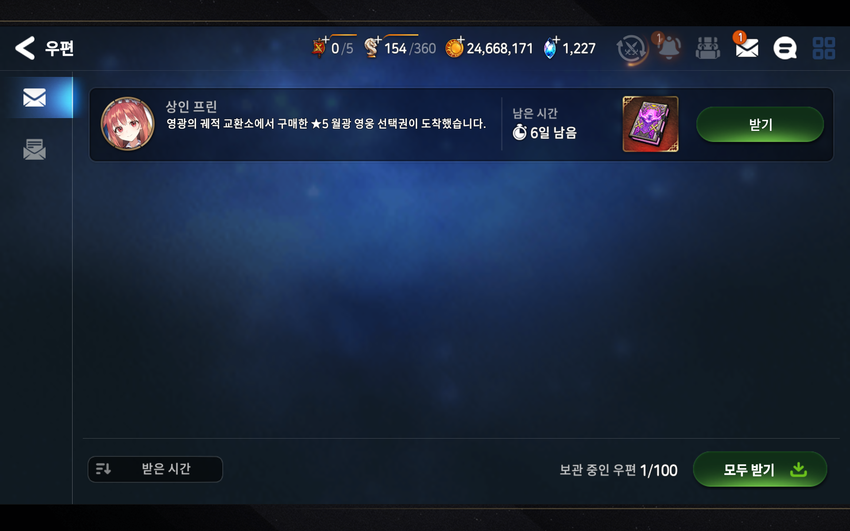Tap the skystone crystal icon showing 1,227
The image size is (850, 531).
(551, 48)
